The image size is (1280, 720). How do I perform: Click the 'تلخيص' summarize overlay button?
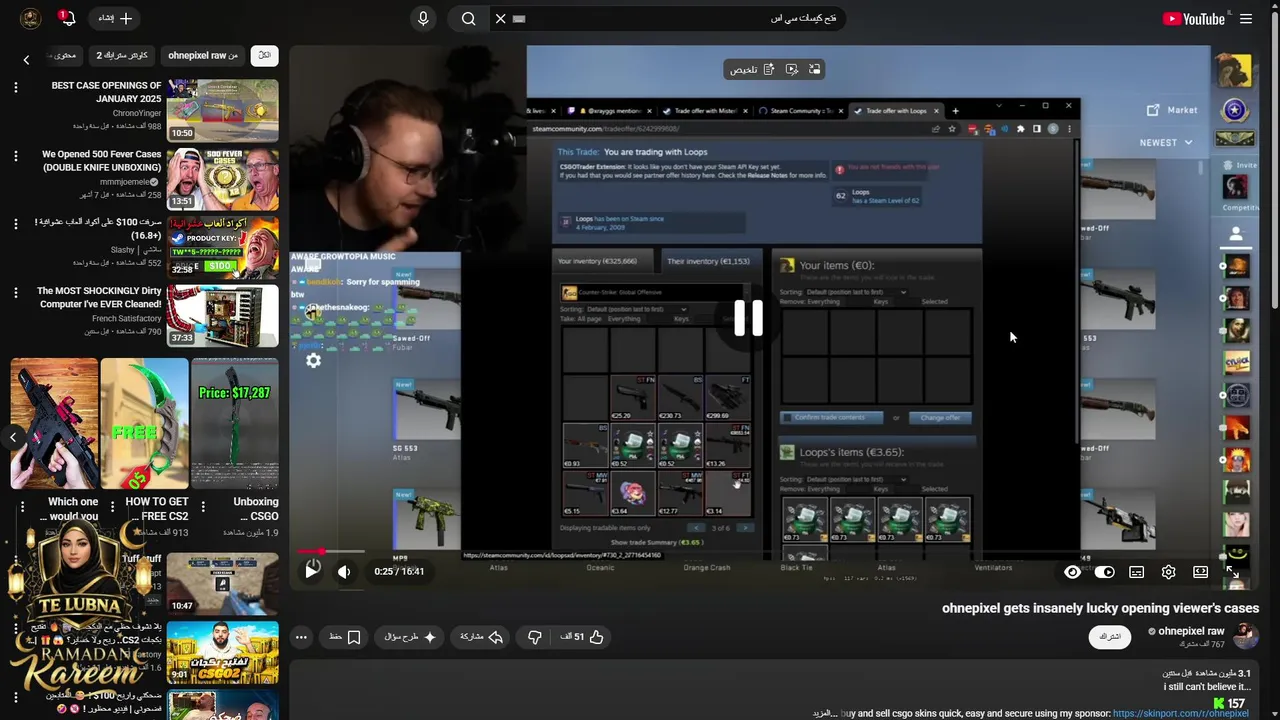point(751,69)
